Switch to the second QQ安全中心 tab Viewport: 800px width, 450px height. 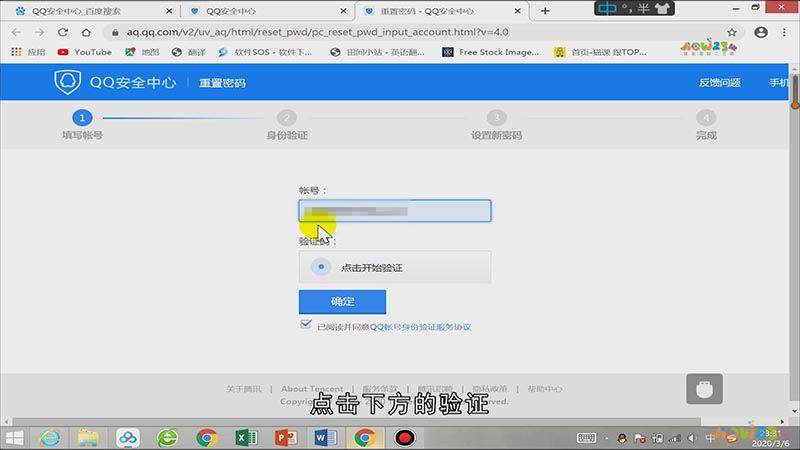(231, 11)
